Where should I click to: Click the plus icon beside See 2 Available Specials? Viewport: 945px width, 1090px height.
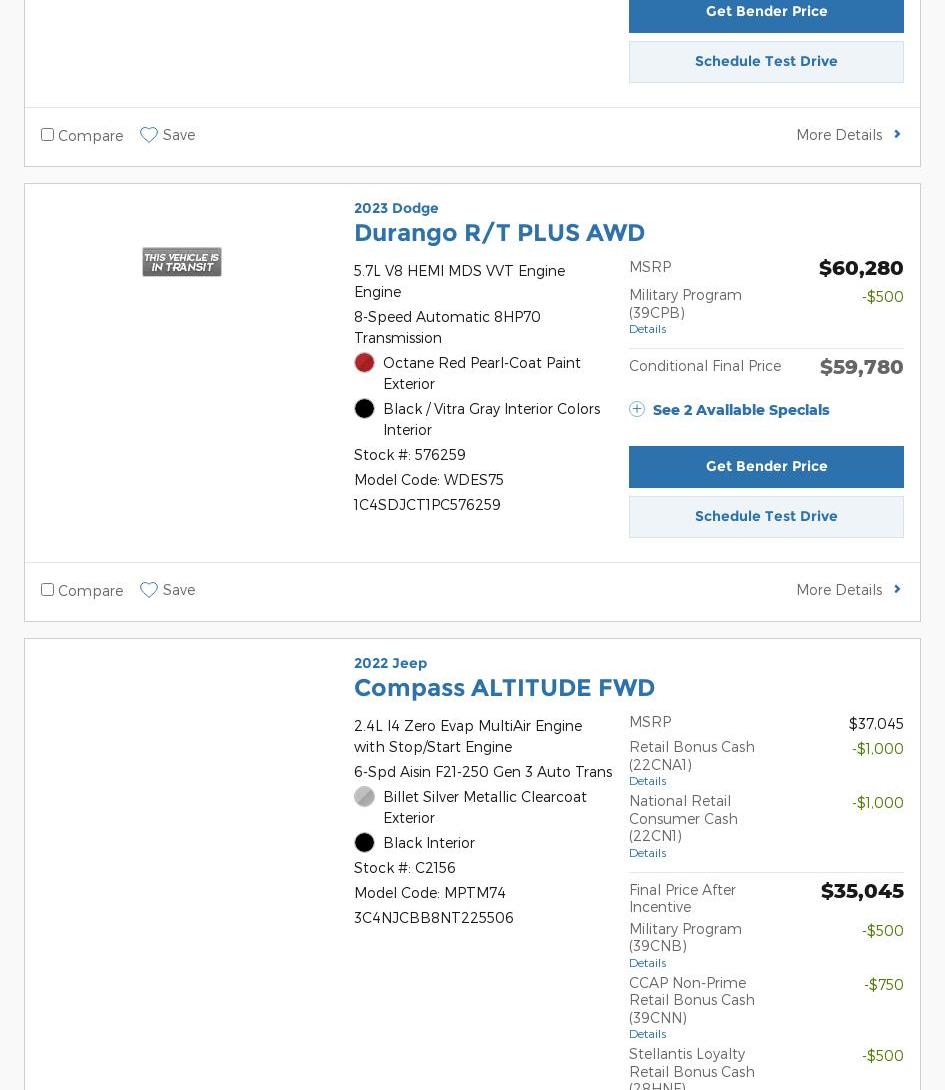pos(637,409)
